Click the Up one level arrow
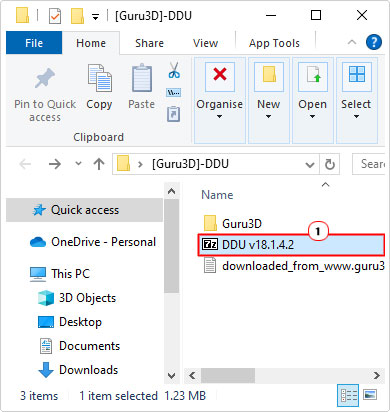 pyautogui.click(x=99, y=164)
